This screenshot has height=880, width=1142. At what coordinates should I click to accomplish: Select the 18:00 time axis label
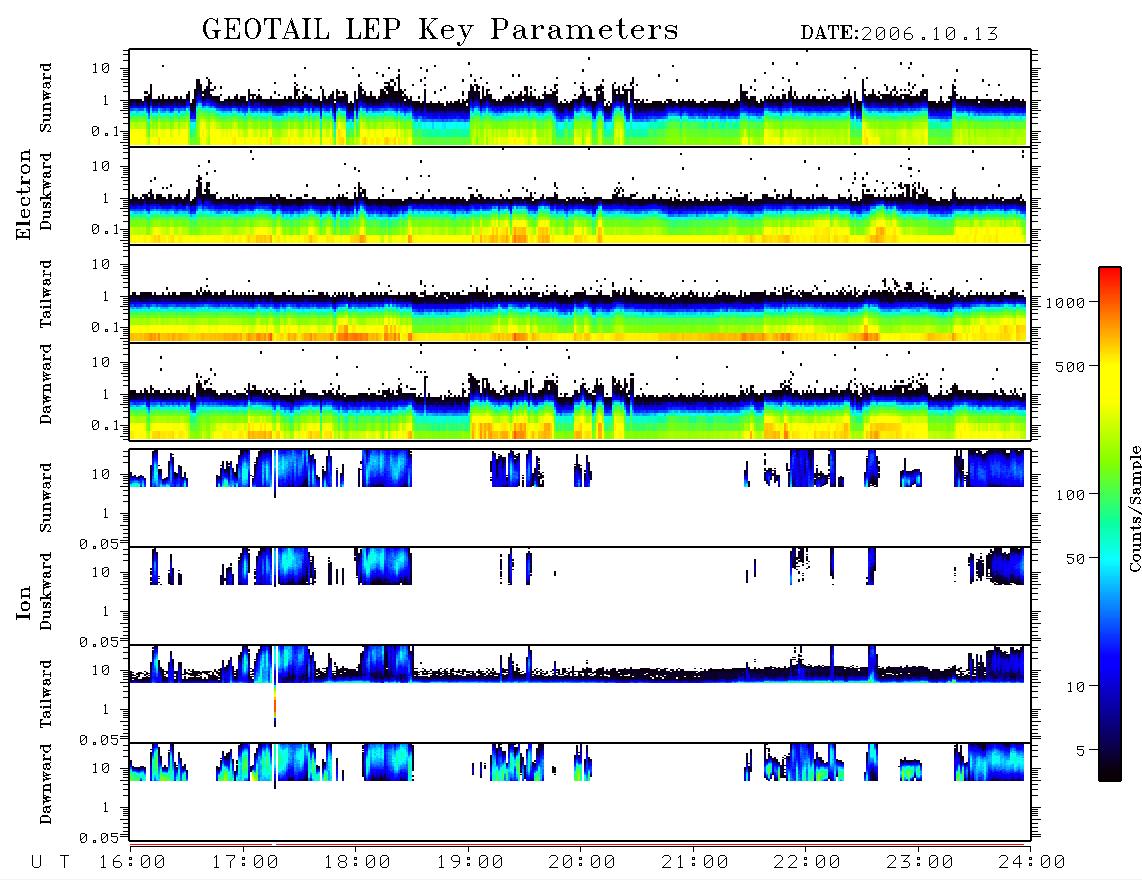tap(357, 863)
